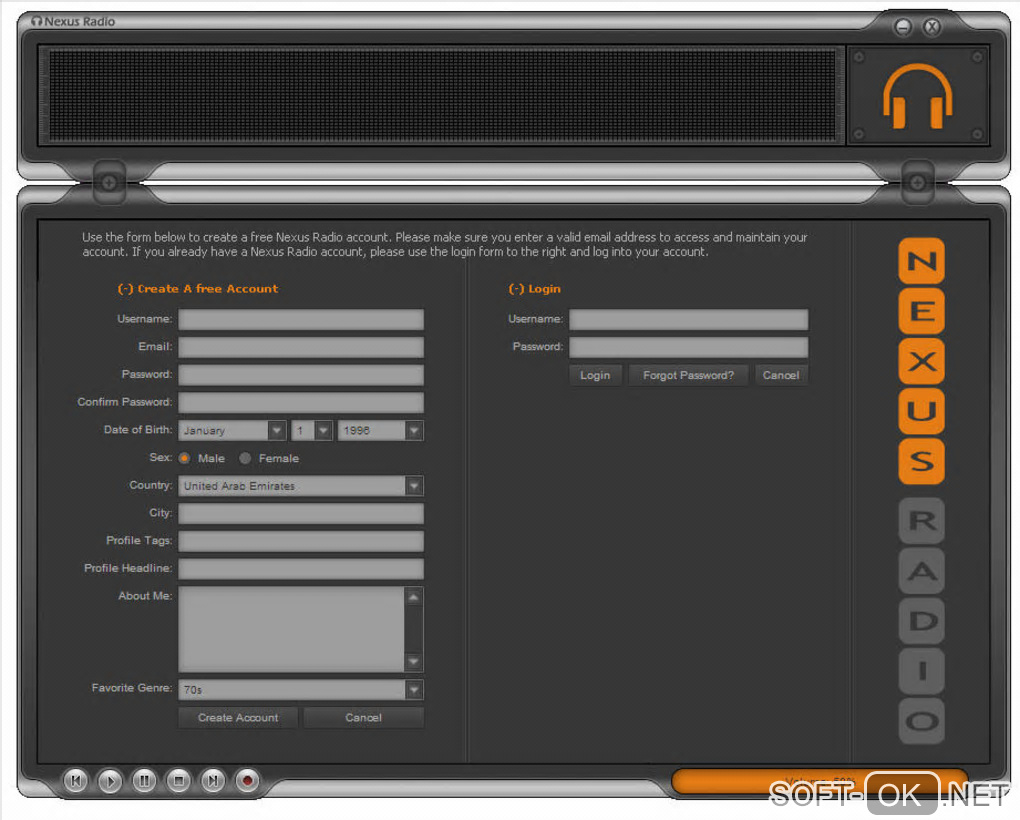Image resolution: width=1020 pixels, height=820 pixels.
Task: Cancel the account creation form
Action: point(364,718)
